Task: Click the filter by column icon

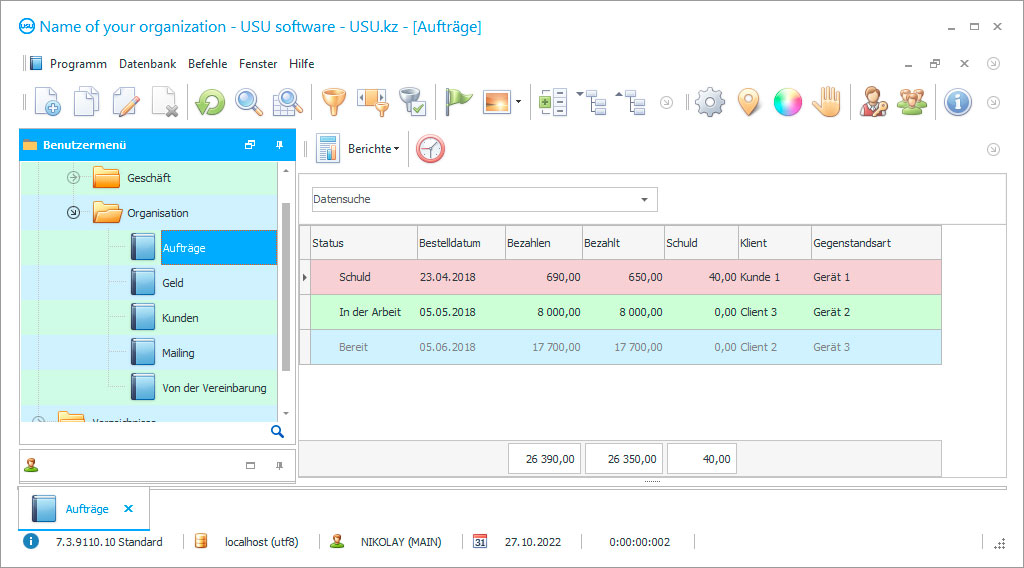Action: click(373, 103)
